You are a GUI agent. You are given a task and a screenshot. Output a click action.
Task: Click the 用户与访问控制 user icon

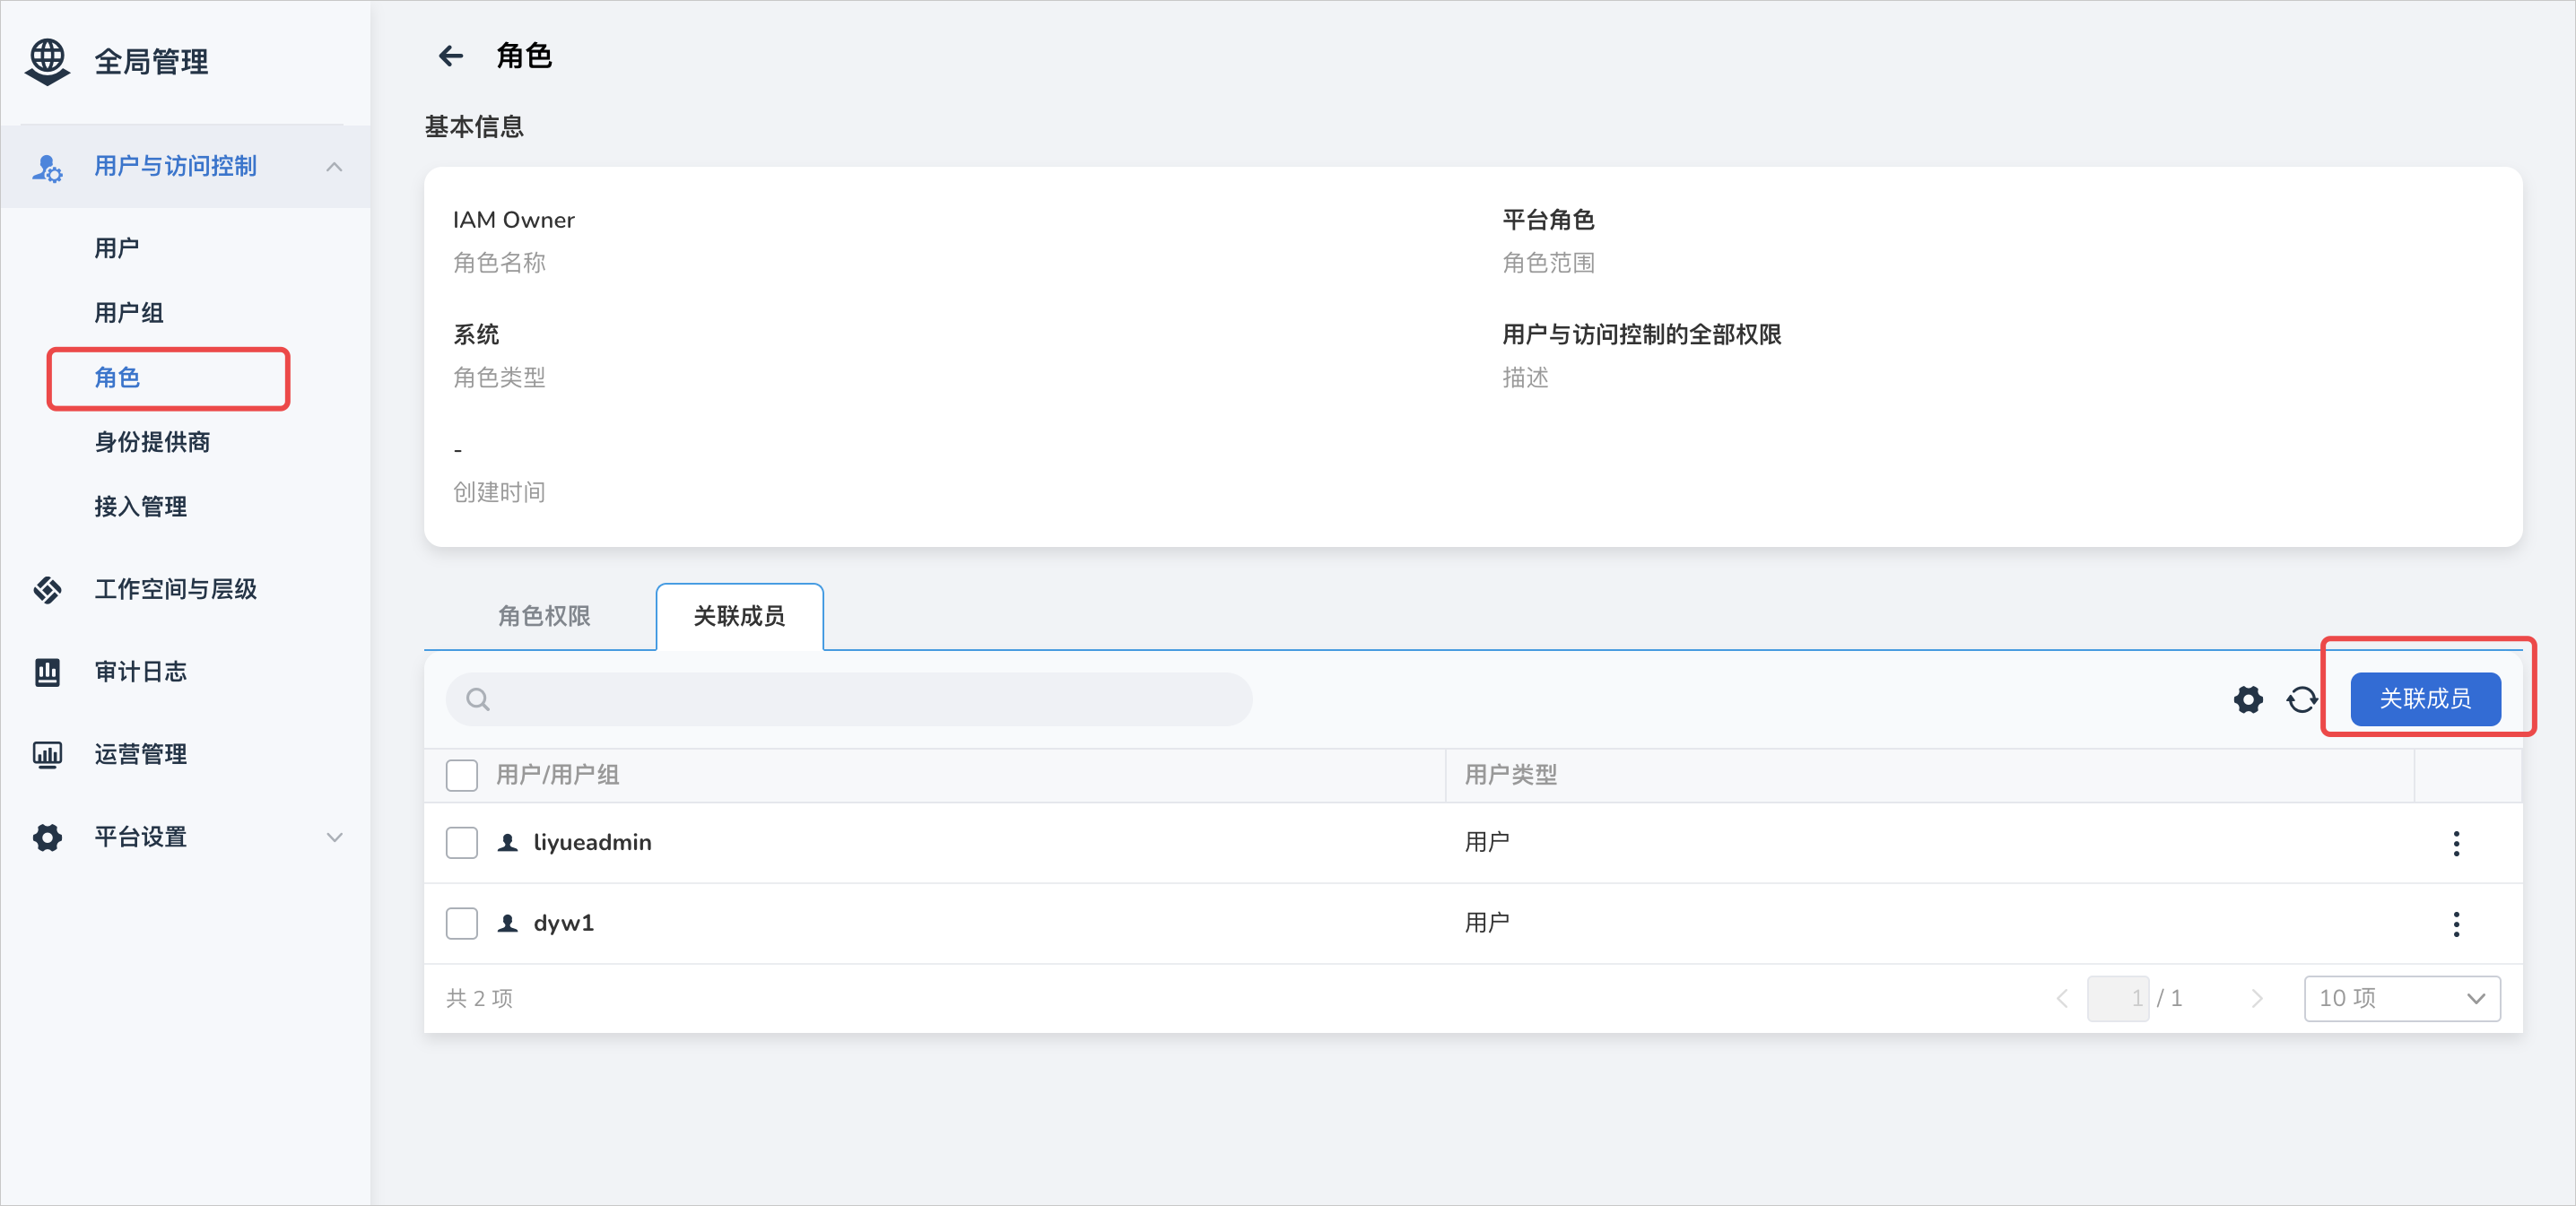(x=47, y=167)
